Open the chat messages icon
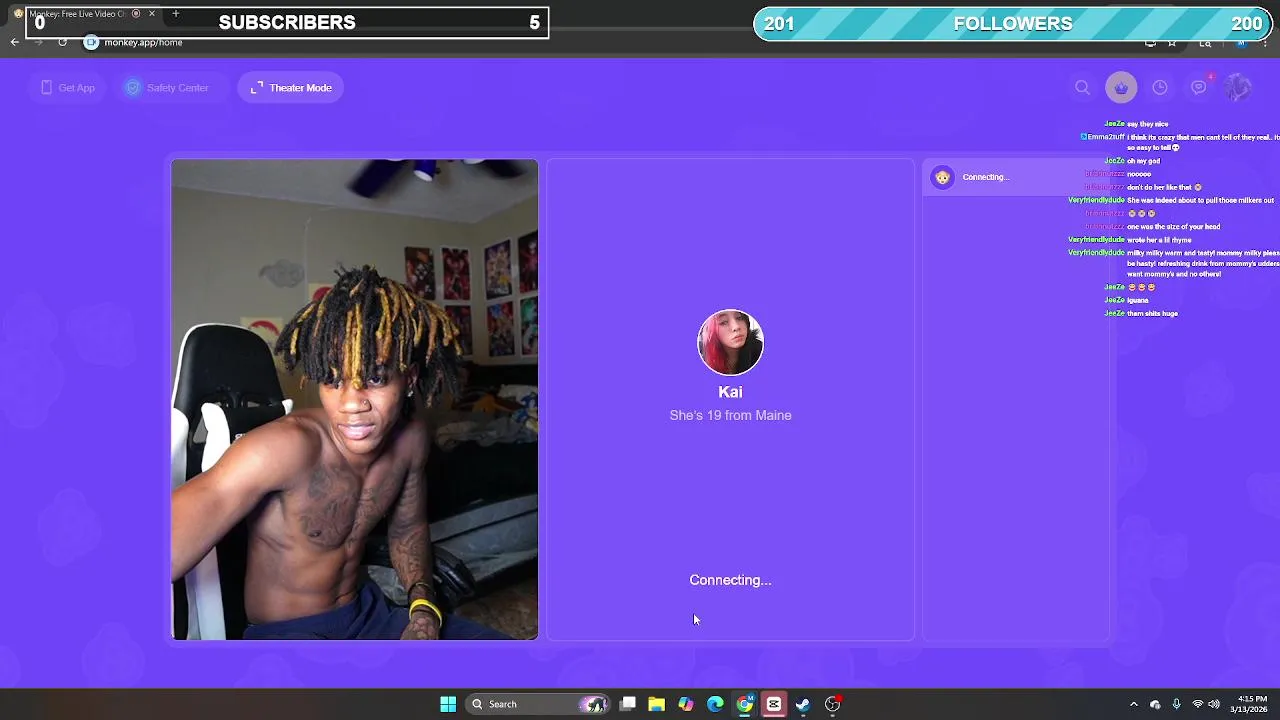Viewport: 1280px width, 720px height. [1198, 88]
